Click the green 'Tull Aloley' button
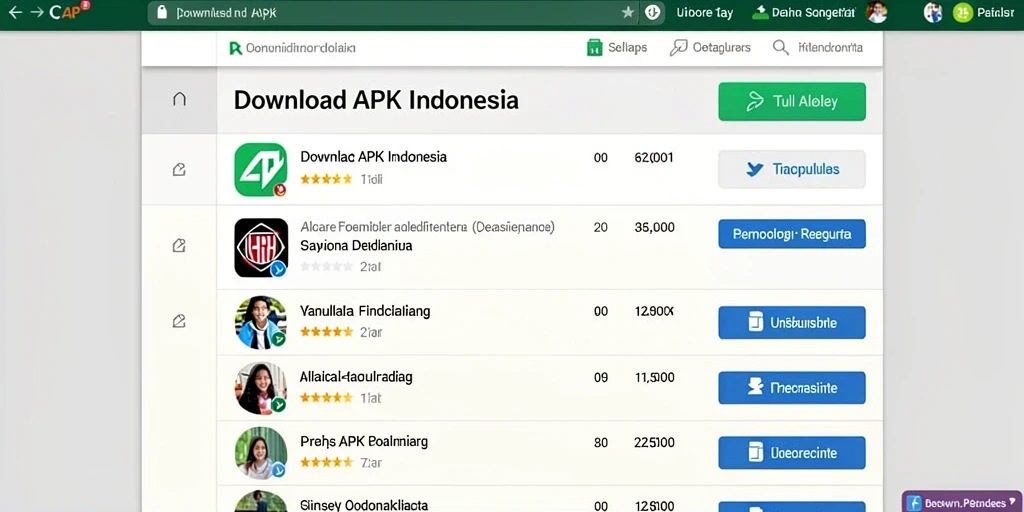The image size is (1024, 512). point(792,101)
